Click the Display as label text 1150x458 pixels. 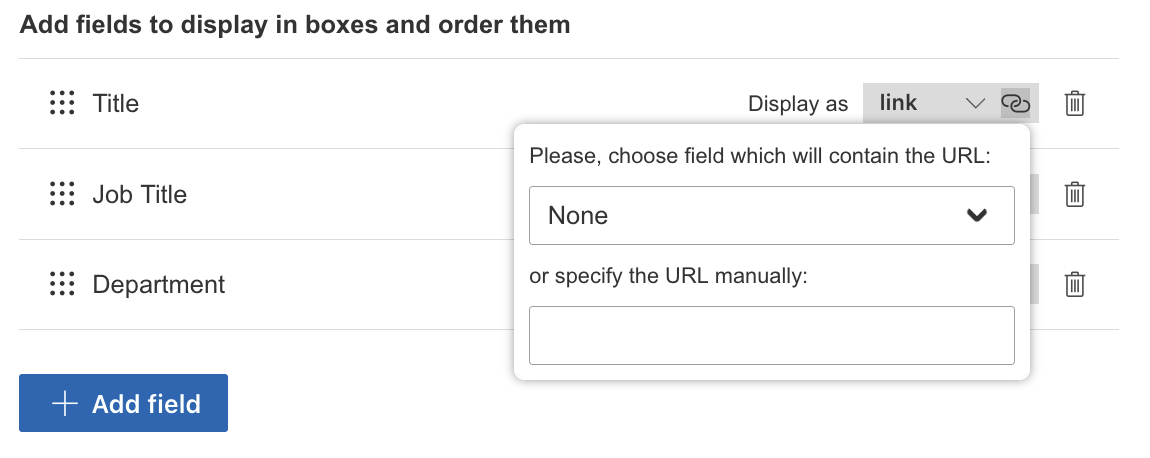pos(798,104)
